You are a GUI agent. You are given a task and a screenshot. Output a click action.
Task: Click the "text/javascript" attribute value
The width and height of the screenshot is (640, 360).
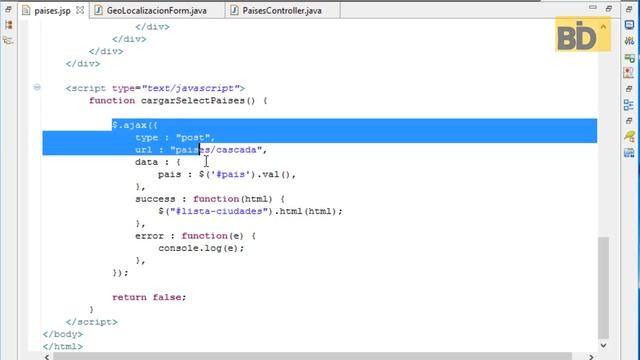pos(190,88)
